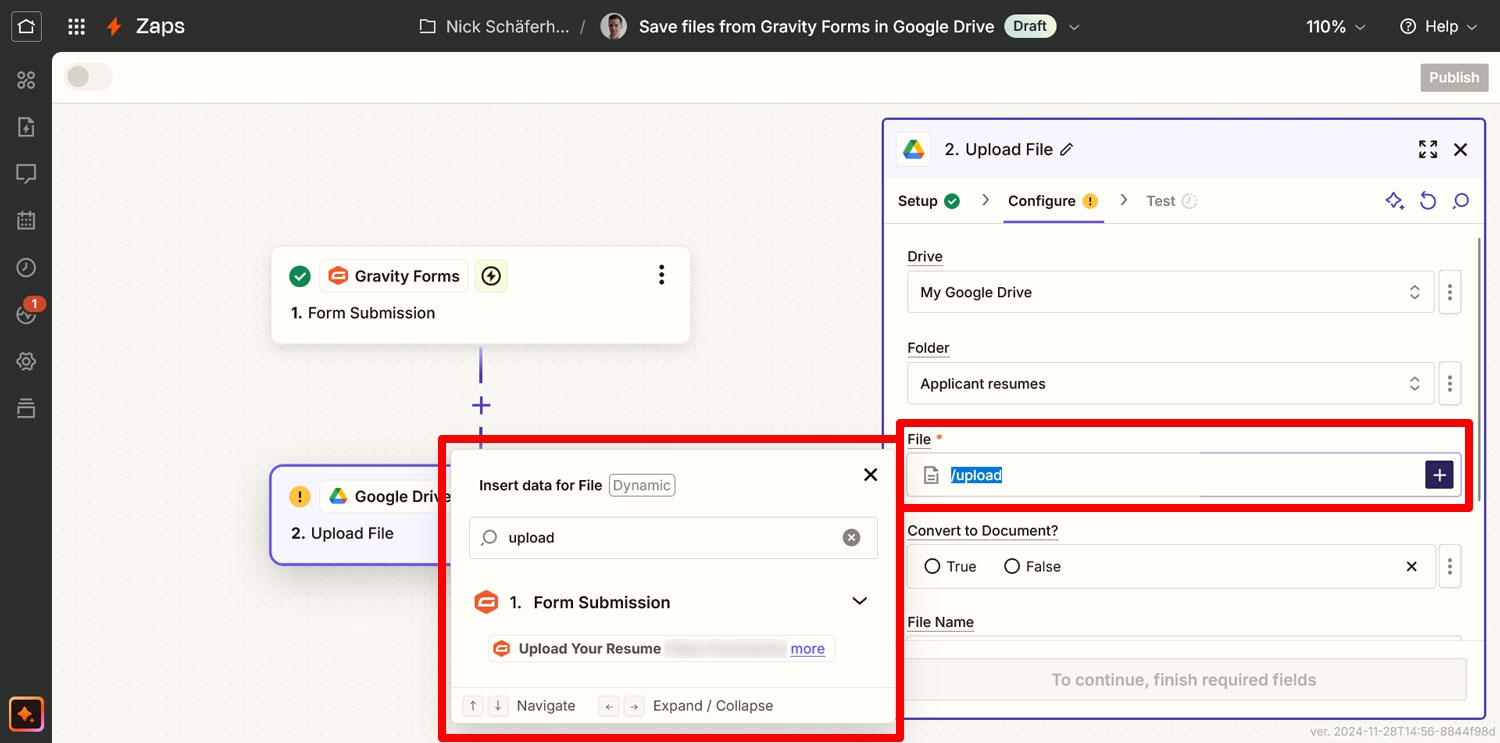1500x743 pixels.
Task: Open the sidebar comments icon
Action: [26, 174]
